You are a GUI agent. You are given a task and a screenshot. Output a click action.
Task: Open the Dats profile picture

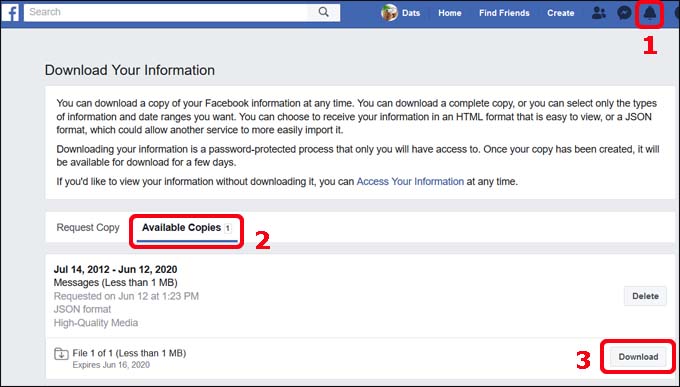pos(389,13)
